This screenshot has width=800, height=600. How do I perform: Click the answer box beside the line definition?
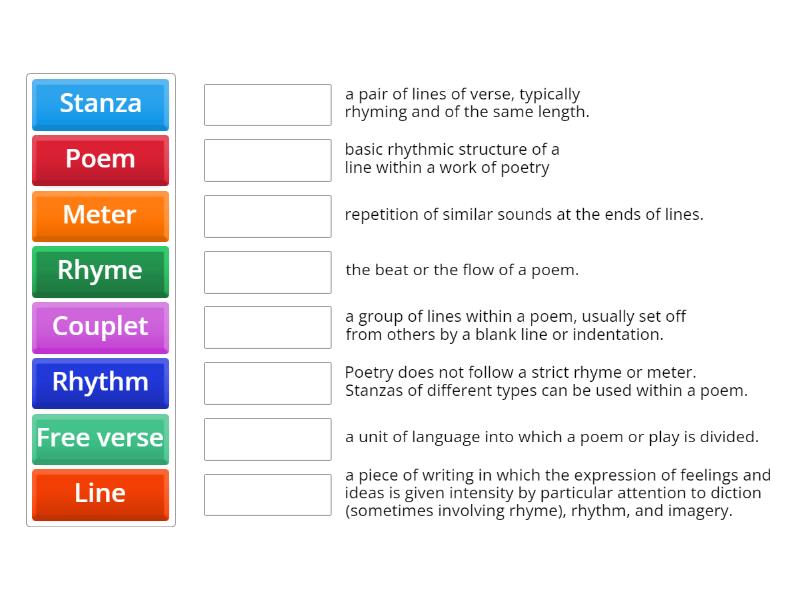(x=267, y=438)
